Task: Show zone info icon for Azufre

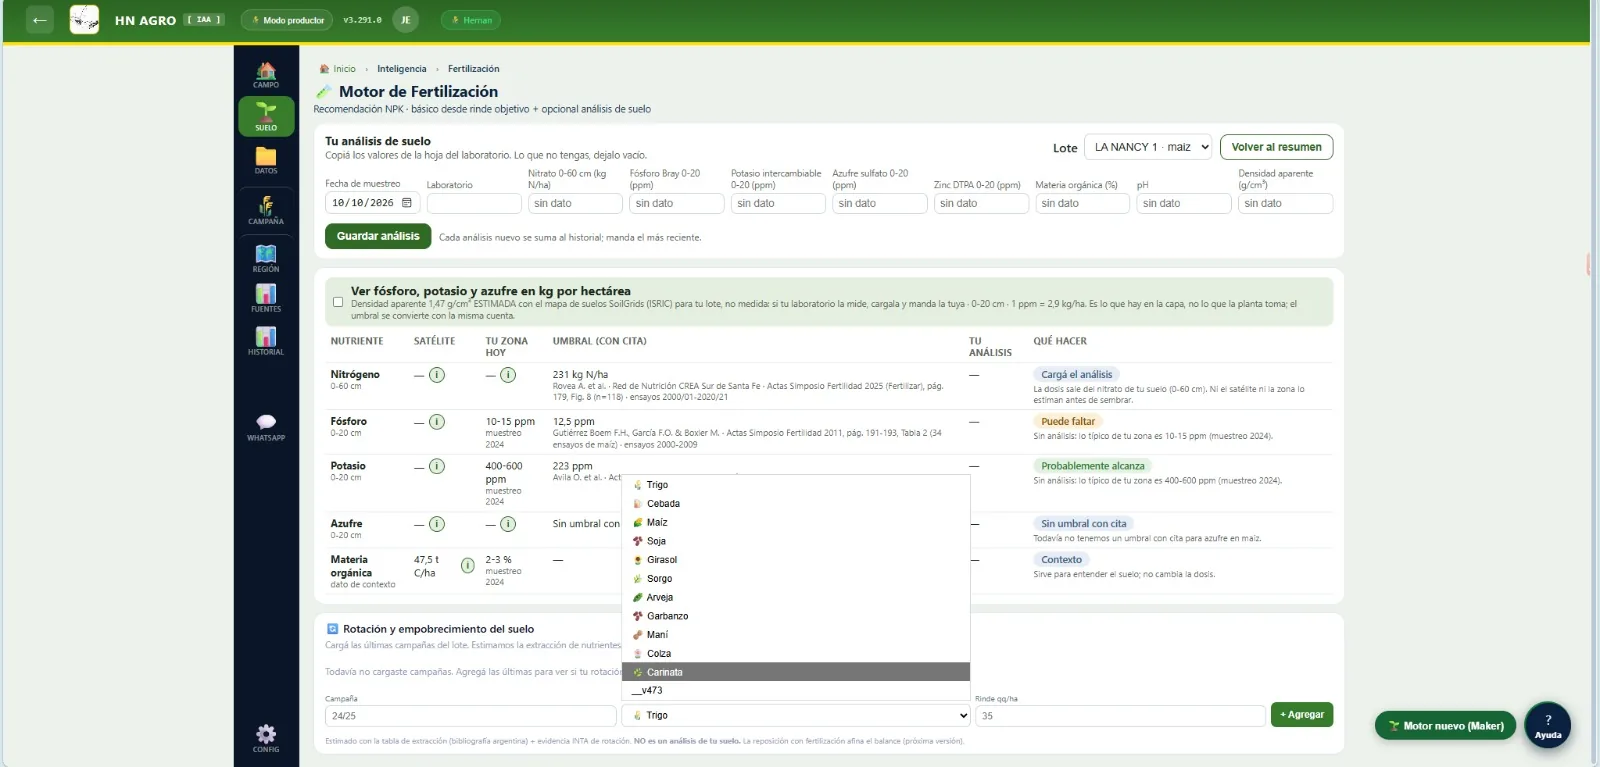Action: [x=508, y=524]
